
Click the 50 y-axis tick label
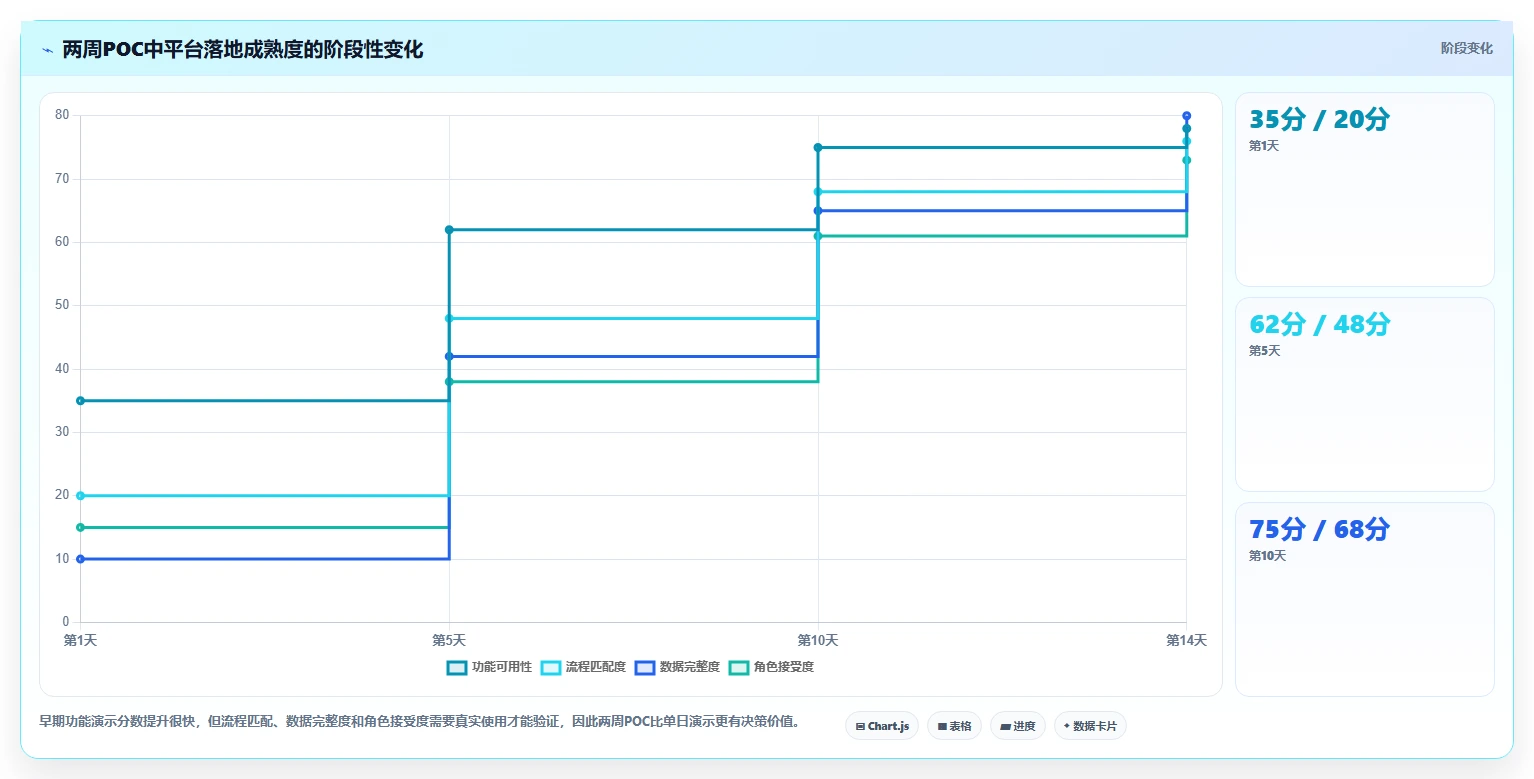[62, 305]
